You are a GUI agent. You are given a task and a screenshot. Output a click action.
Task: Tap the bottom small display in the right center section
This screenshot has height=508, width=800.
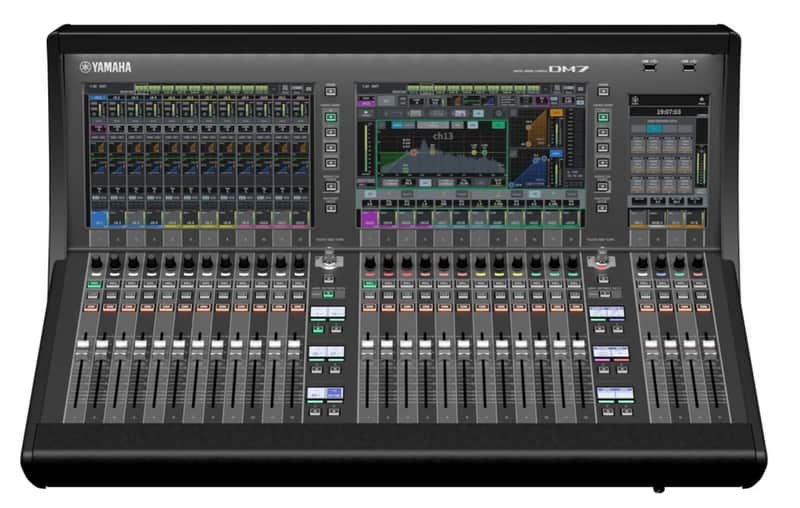click(615, 393)
